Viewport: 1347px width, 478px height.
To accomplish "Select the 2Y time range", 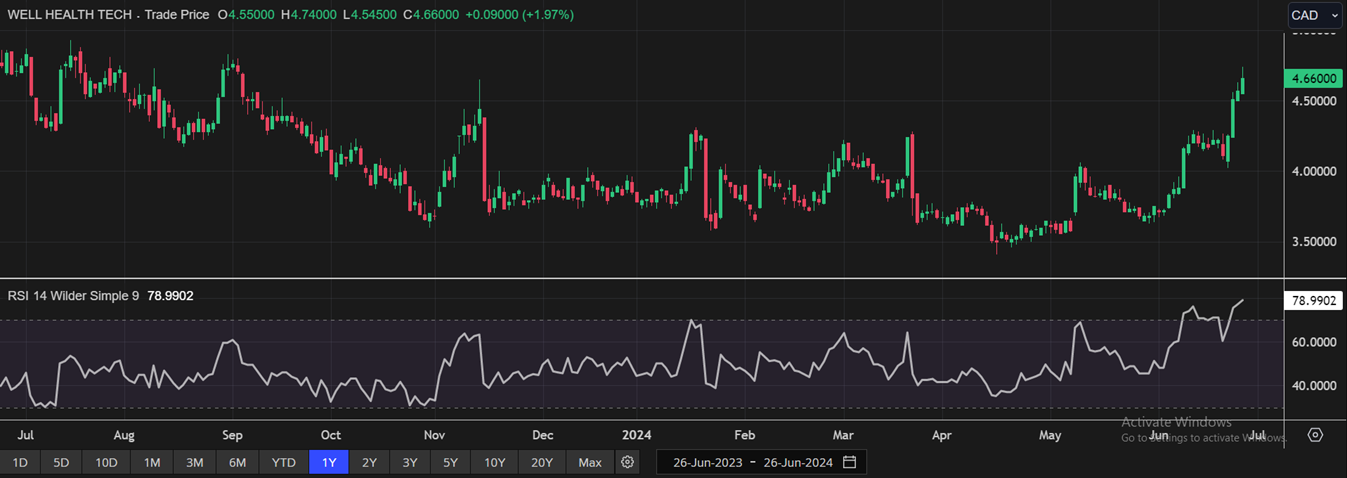I will coord(369,462).
